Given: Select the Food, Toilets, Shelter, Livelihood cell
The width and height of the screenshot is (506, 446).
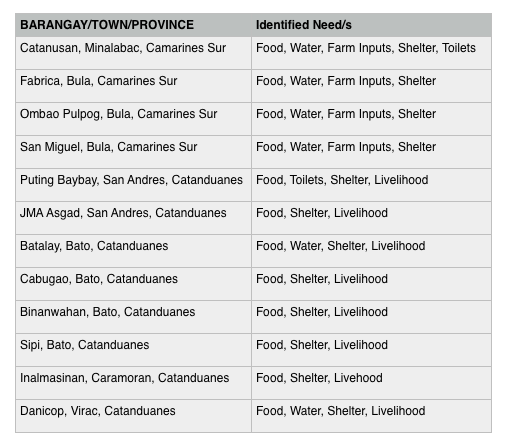Looking at the screenshot, I should 371,185.
